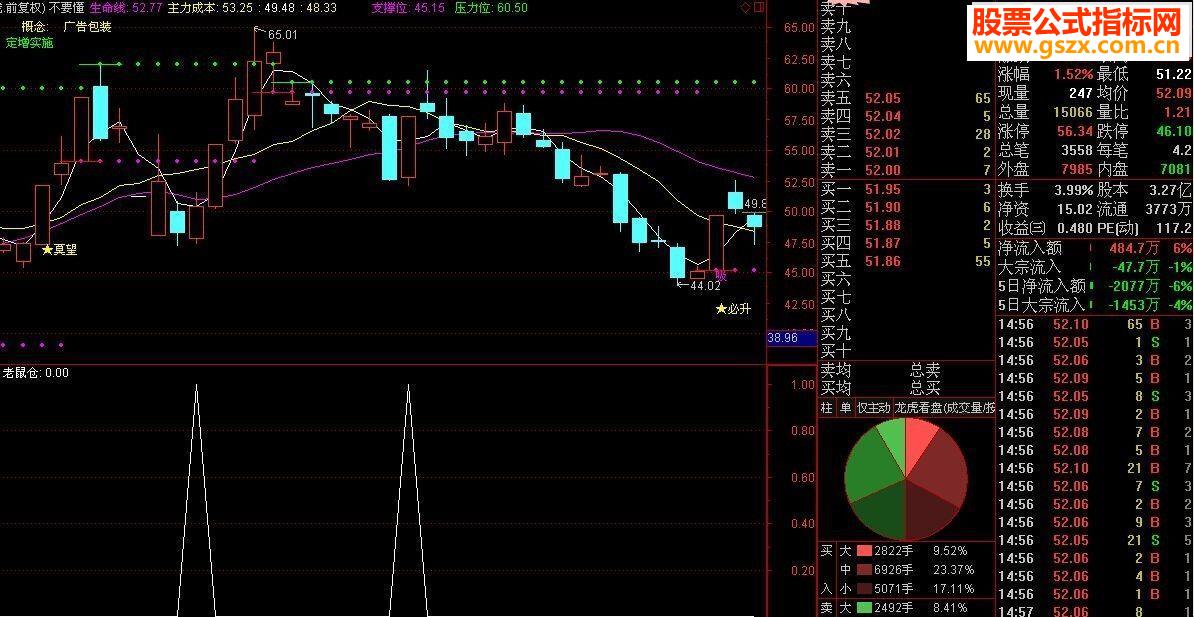1194x617 pixels.
Task: Click the 卖一 price 52.00
Action: (x=883, y=170)
